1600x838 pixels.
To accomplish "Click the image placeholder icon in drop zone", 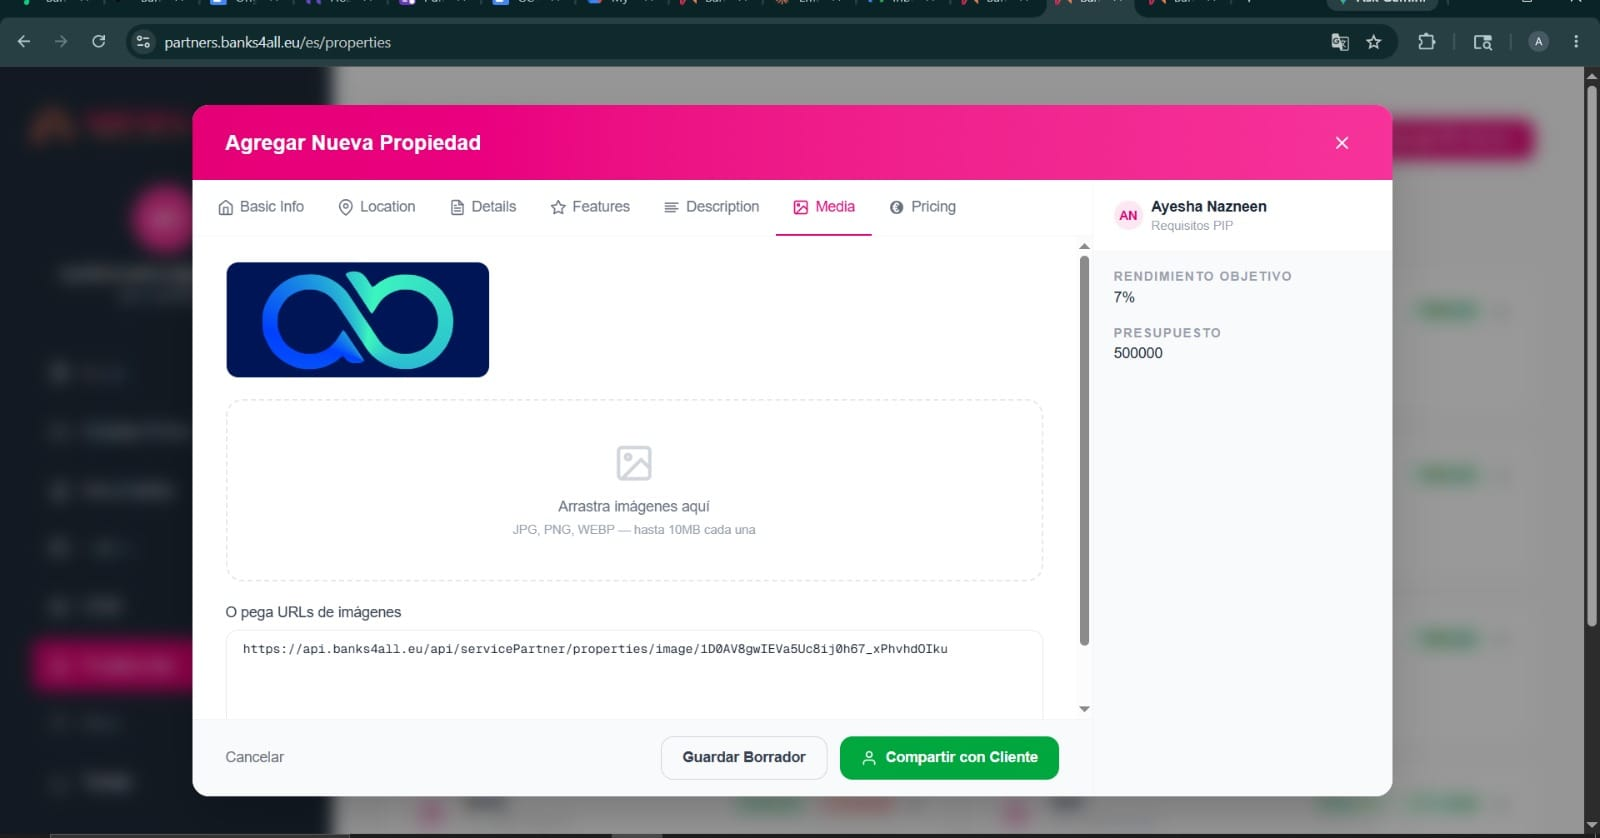I will tap(634, 463).
